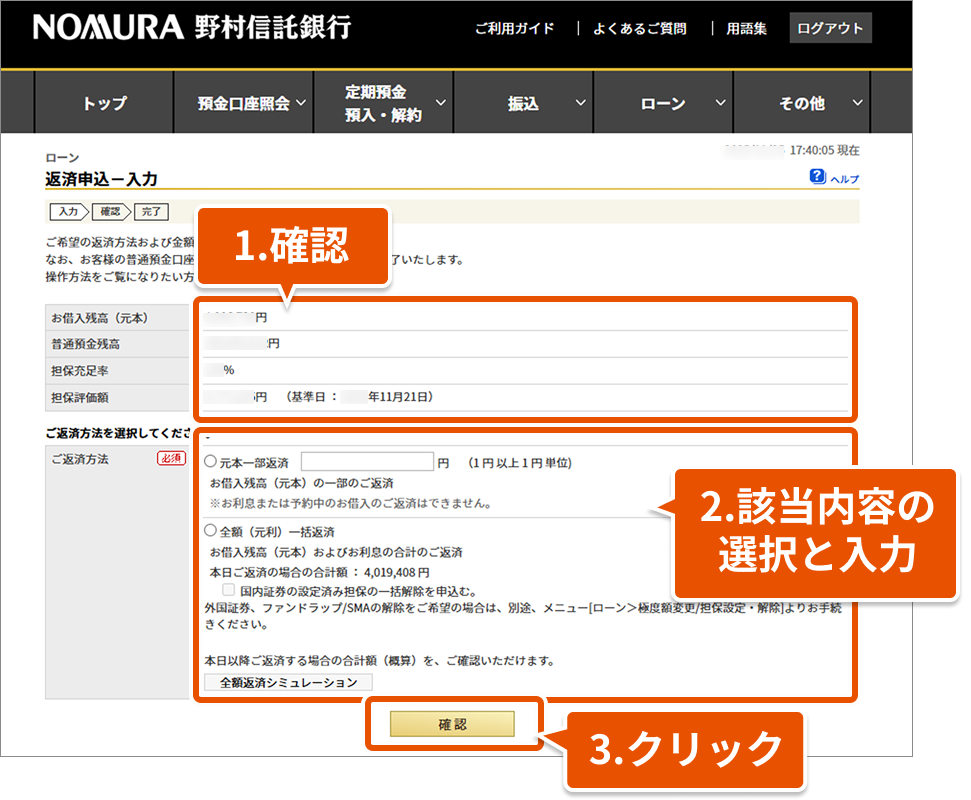Click the NOMURA 野村信託銀行 logo
Screen dimensions: 971x800
192,27
